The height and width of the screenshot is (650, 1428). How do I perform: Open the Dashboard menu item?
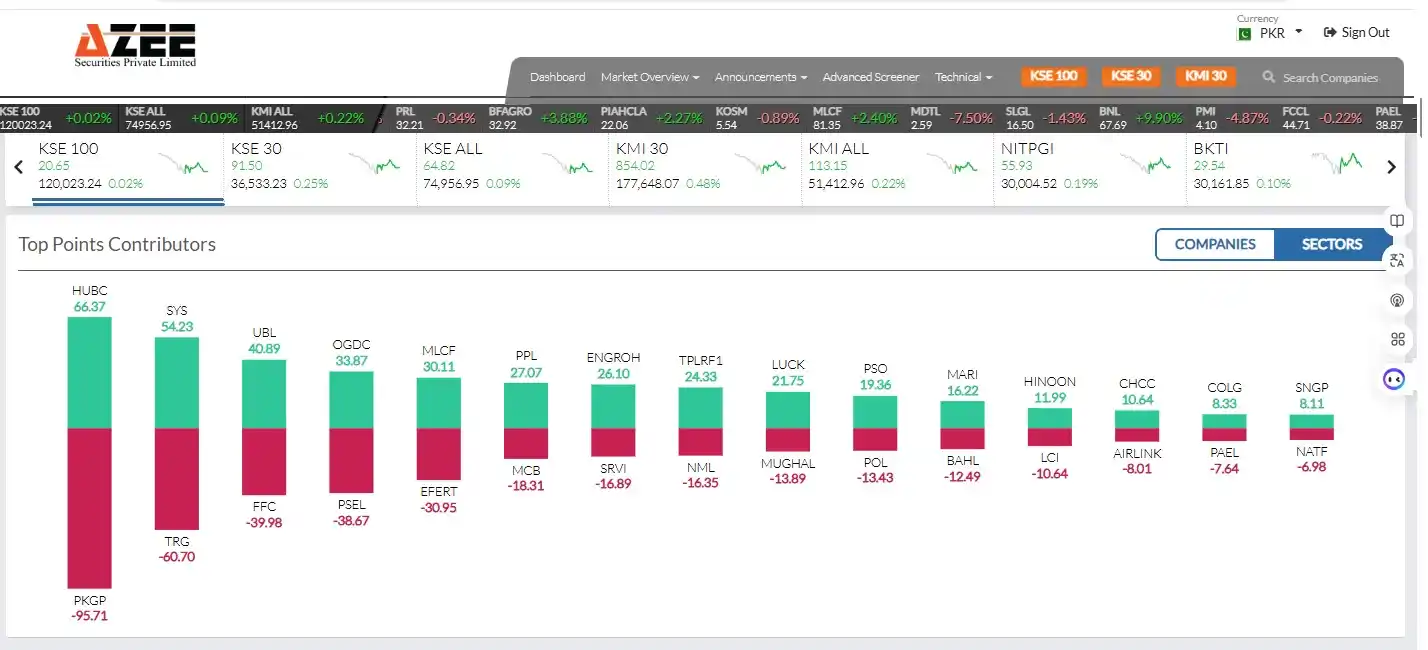tap(558, 77)
